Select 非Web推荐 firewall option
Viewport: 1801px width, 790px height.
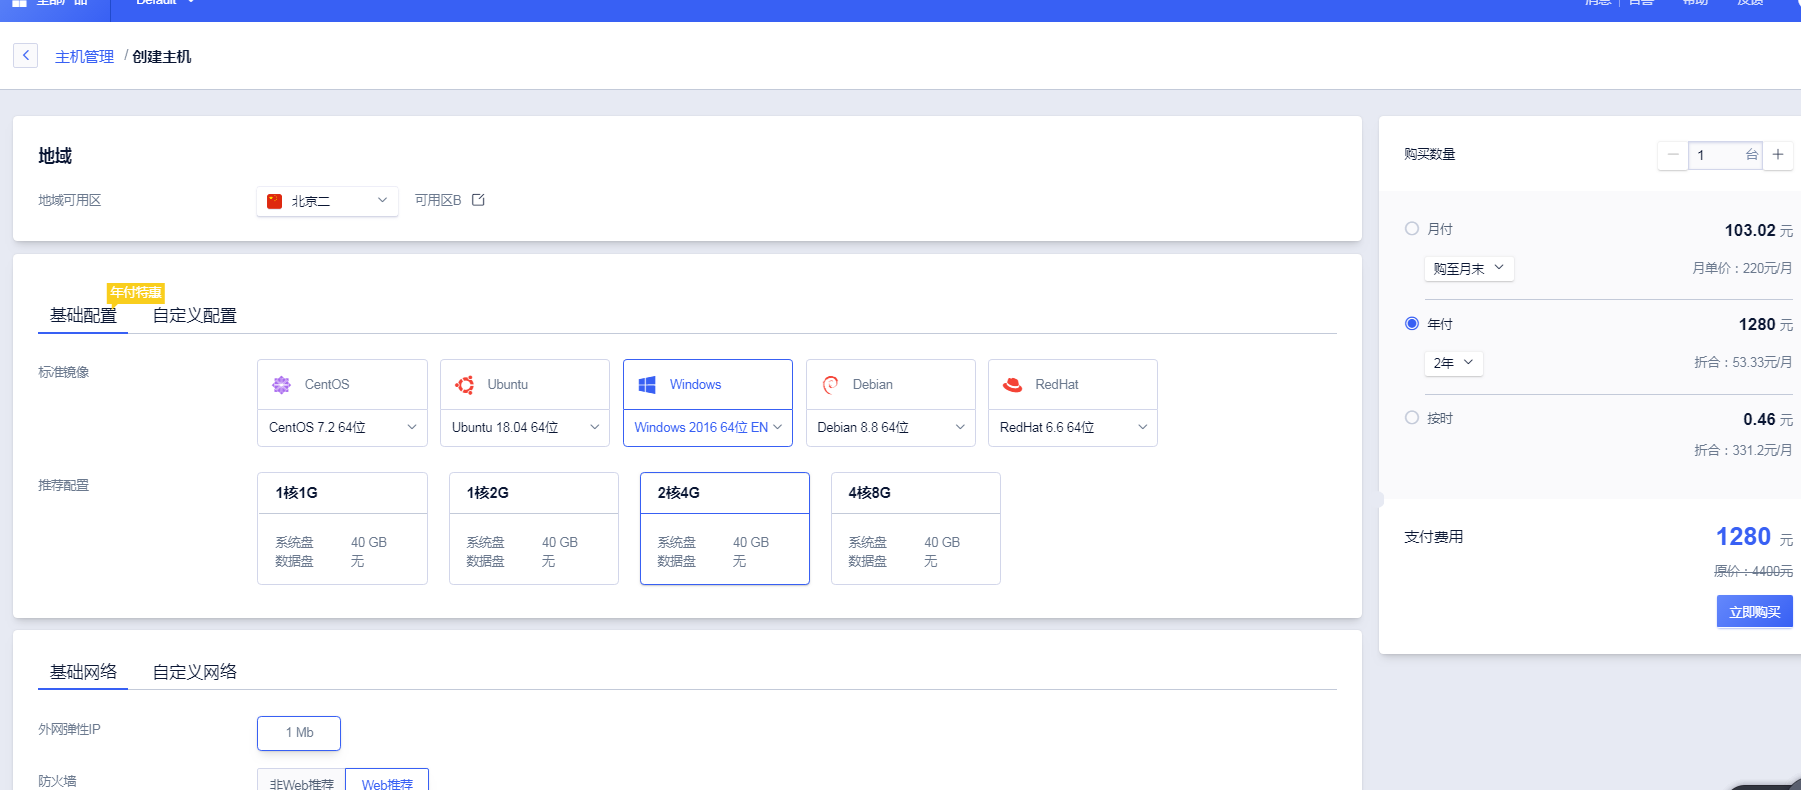click(x=301, y=780)
